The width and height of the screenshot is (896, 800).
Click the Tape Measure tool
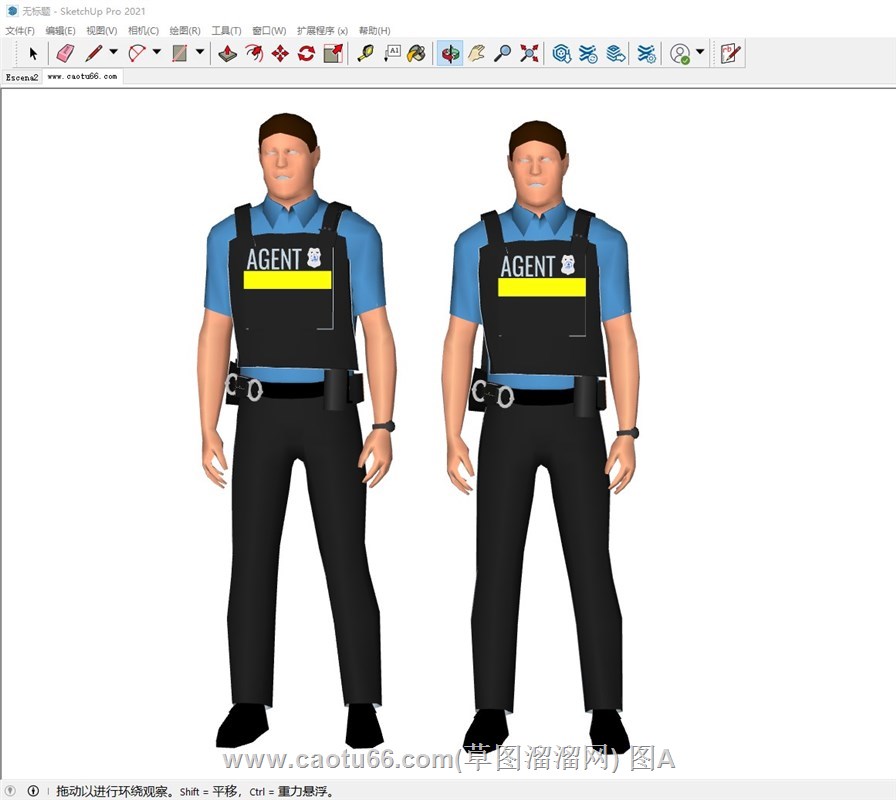tap(365, 53)
